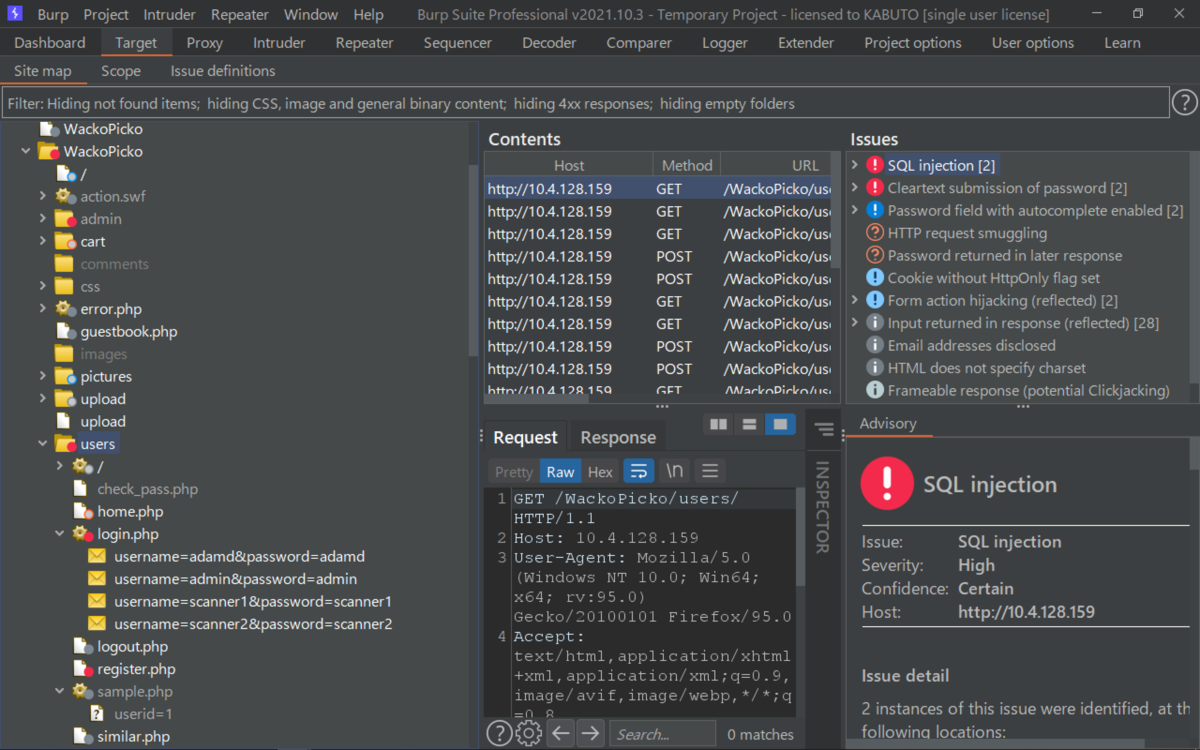Open the search help question icon

click(x=499, y=734)
